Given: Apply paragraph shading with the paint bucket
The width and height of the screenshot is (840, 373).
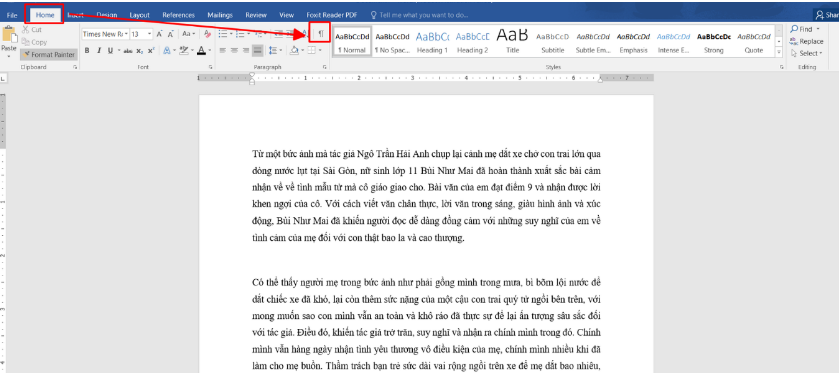Looking at the screenshot, I should 293,50.
